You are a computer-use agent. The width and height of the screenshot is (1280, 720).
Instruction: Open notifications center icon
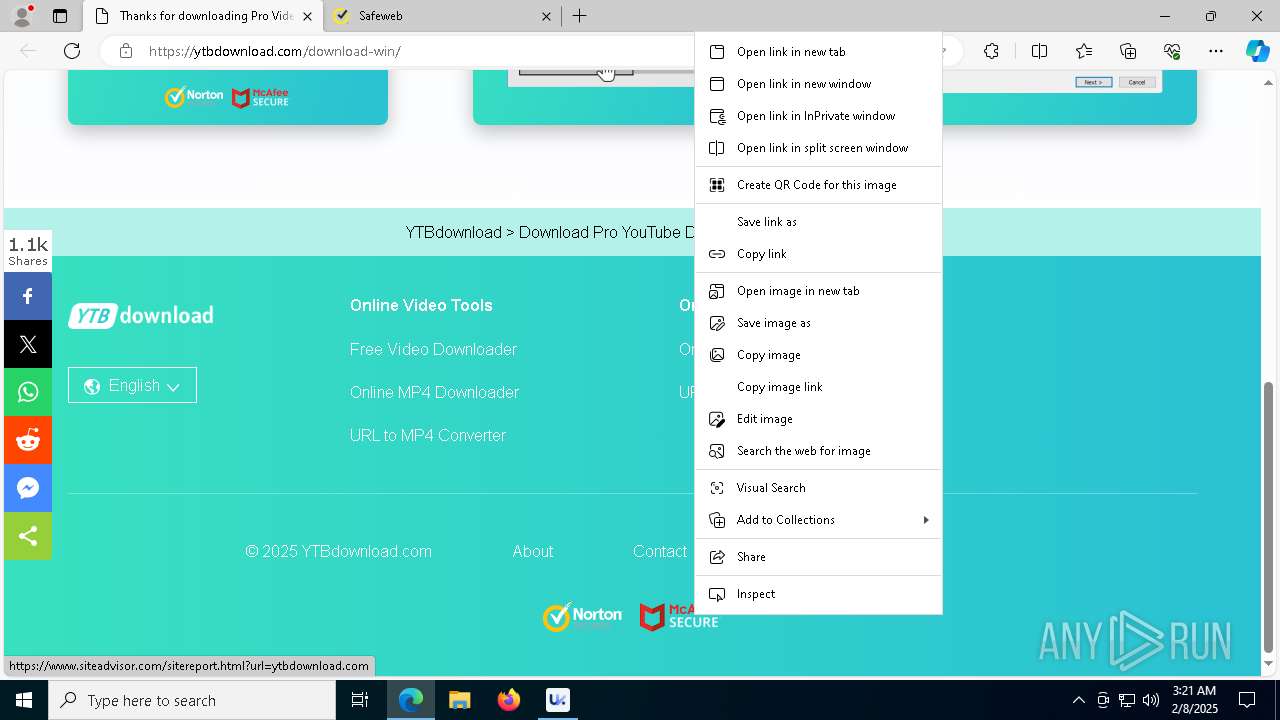[1247, 700]
